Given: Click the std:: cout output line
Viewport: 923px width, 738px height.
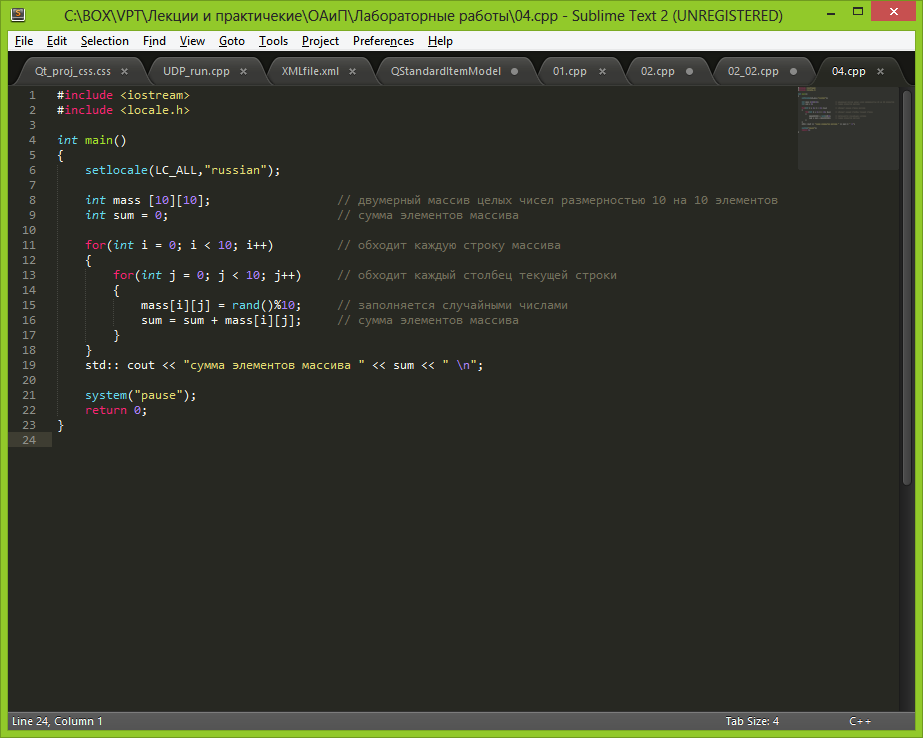Looking at the screenshot, I should (x=284, y=365).
